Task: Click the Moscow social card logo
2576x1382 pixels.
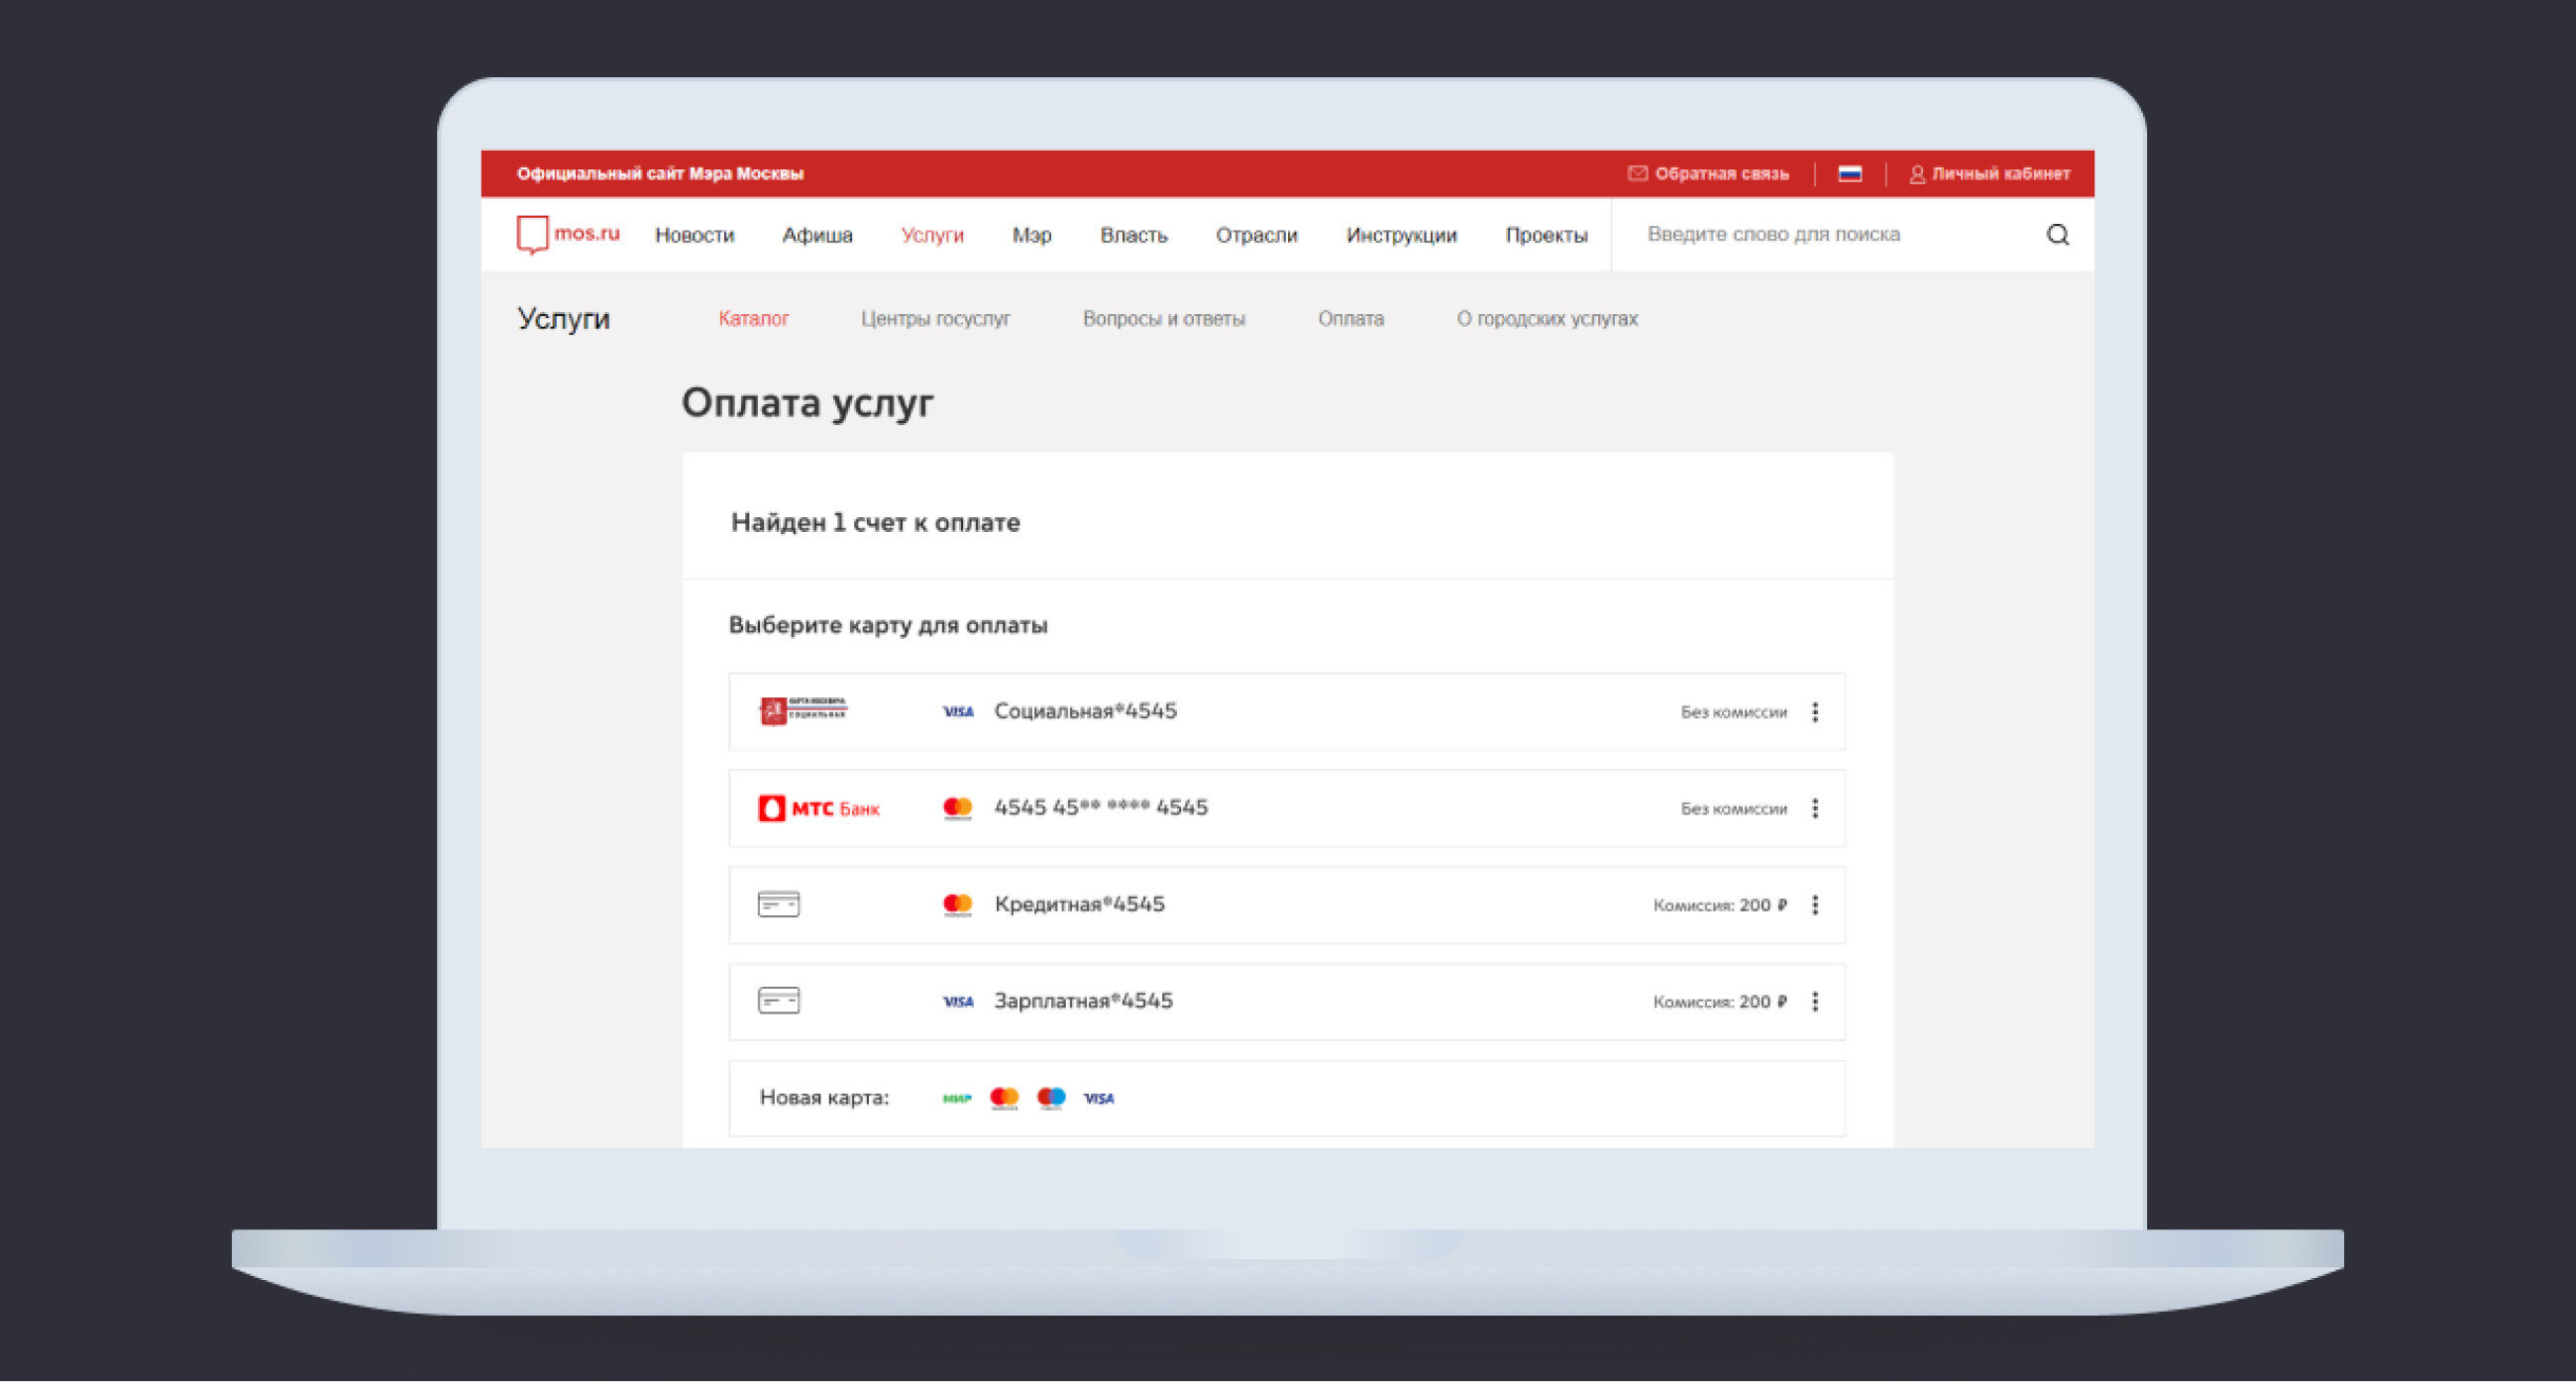Action: (803, 711)
